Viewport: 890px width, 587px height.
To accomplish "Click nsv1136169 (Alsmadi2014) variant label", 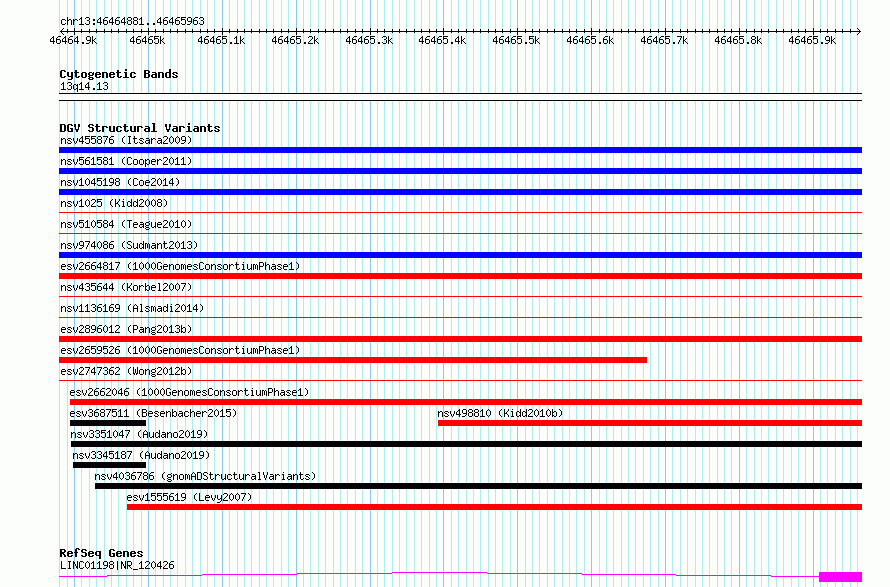I will 132,308.
